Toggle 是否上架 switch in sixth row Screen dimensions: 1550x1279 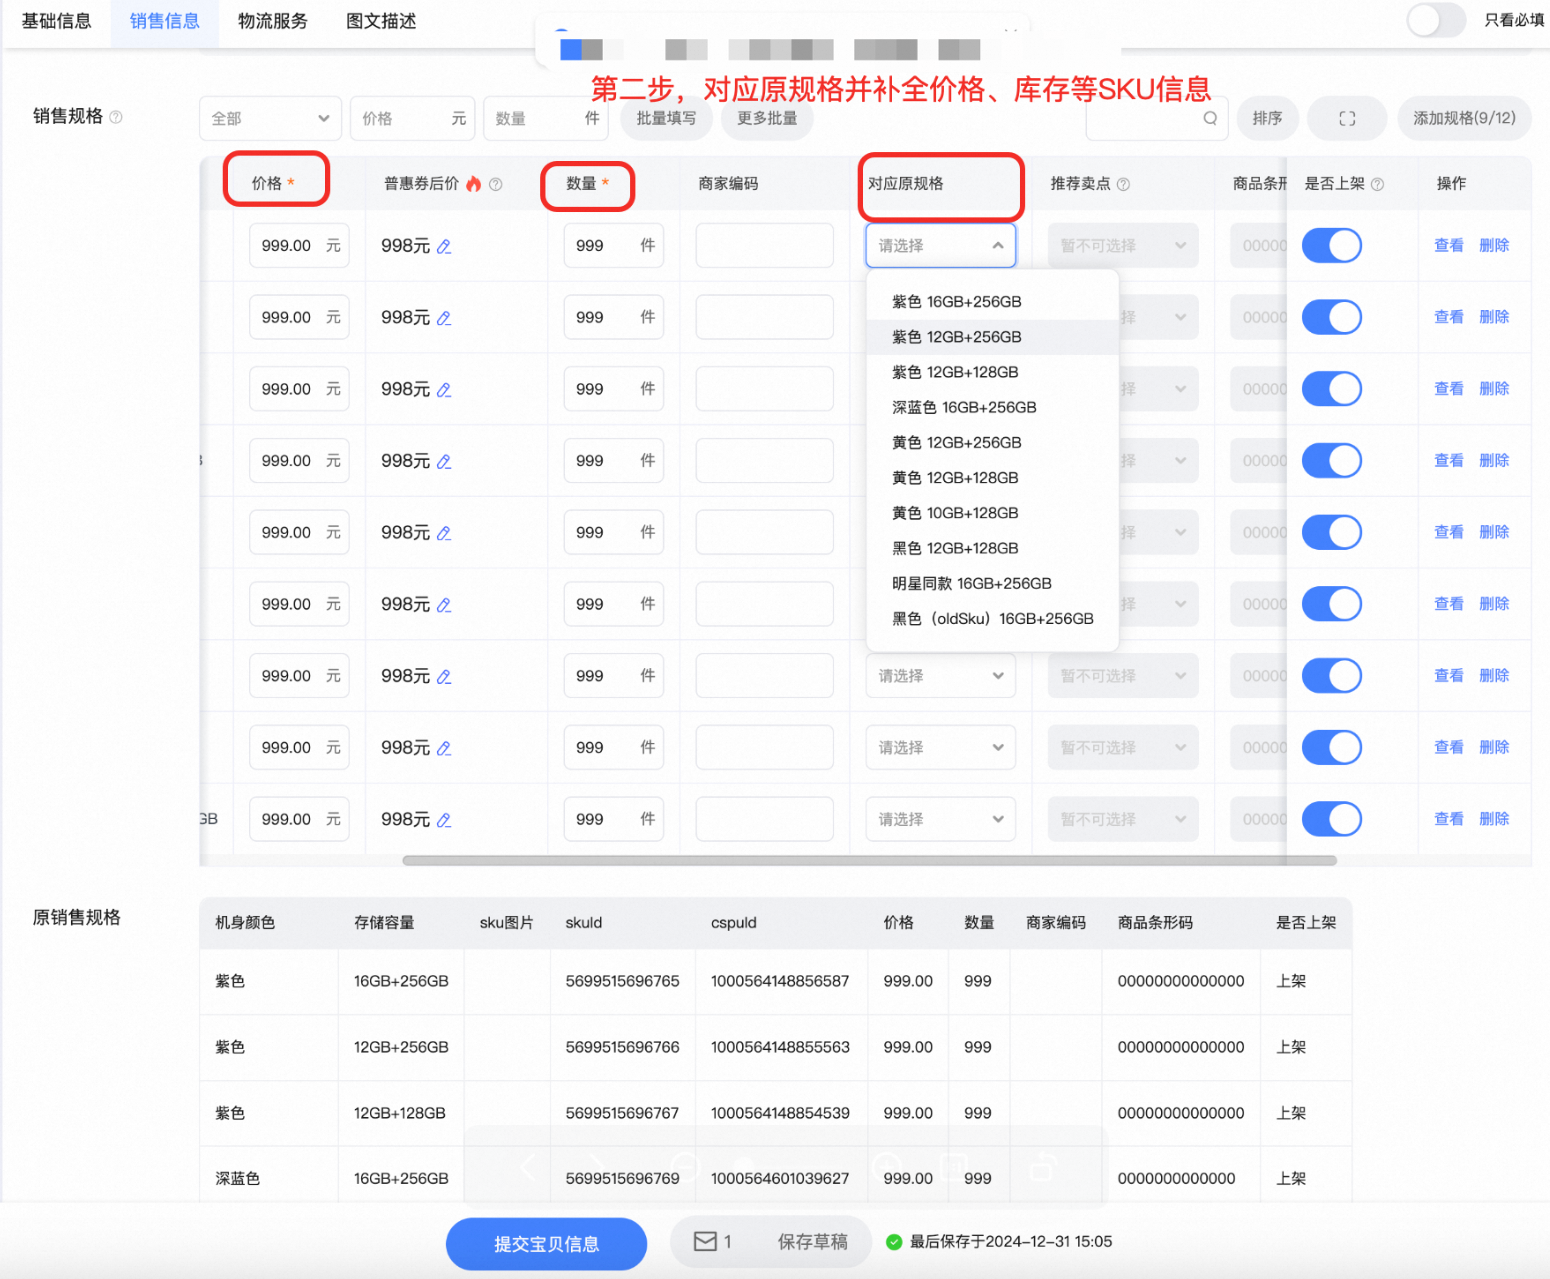tap(1332, 604)
